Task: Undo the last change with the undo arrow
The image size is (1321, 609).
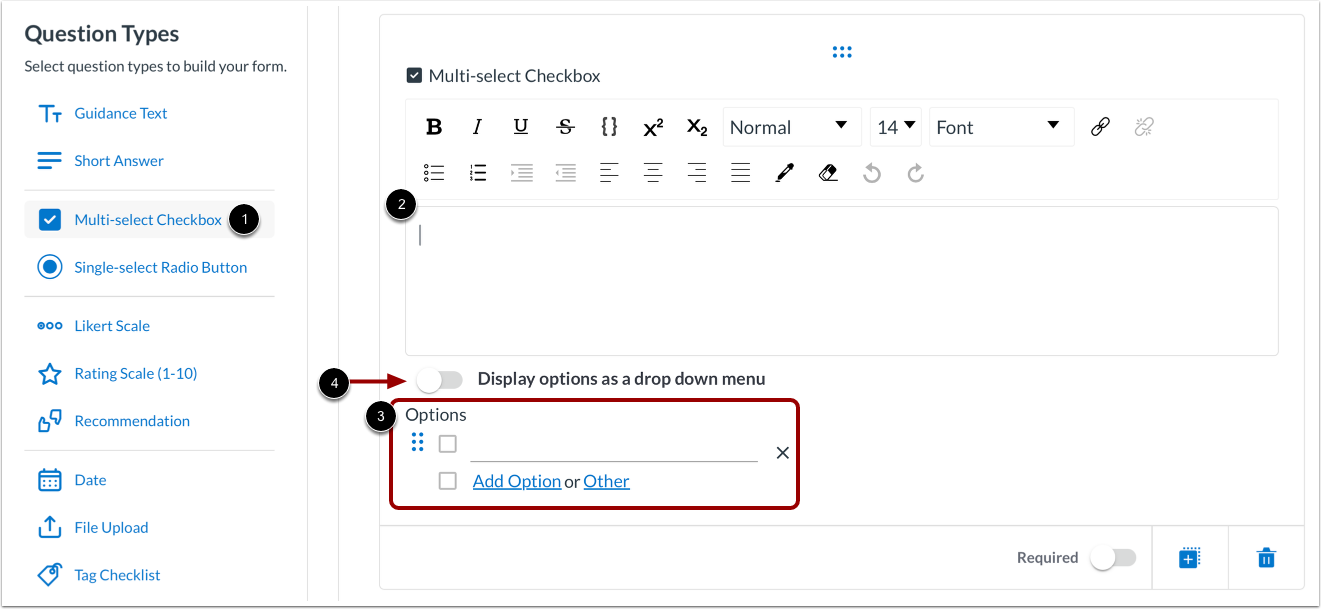Action: 871,172
